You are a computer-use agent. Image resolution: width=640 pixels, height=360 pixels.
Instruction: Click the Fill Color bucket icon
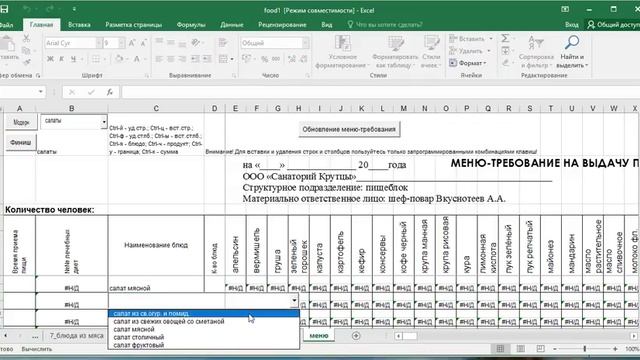coord(119,59)
